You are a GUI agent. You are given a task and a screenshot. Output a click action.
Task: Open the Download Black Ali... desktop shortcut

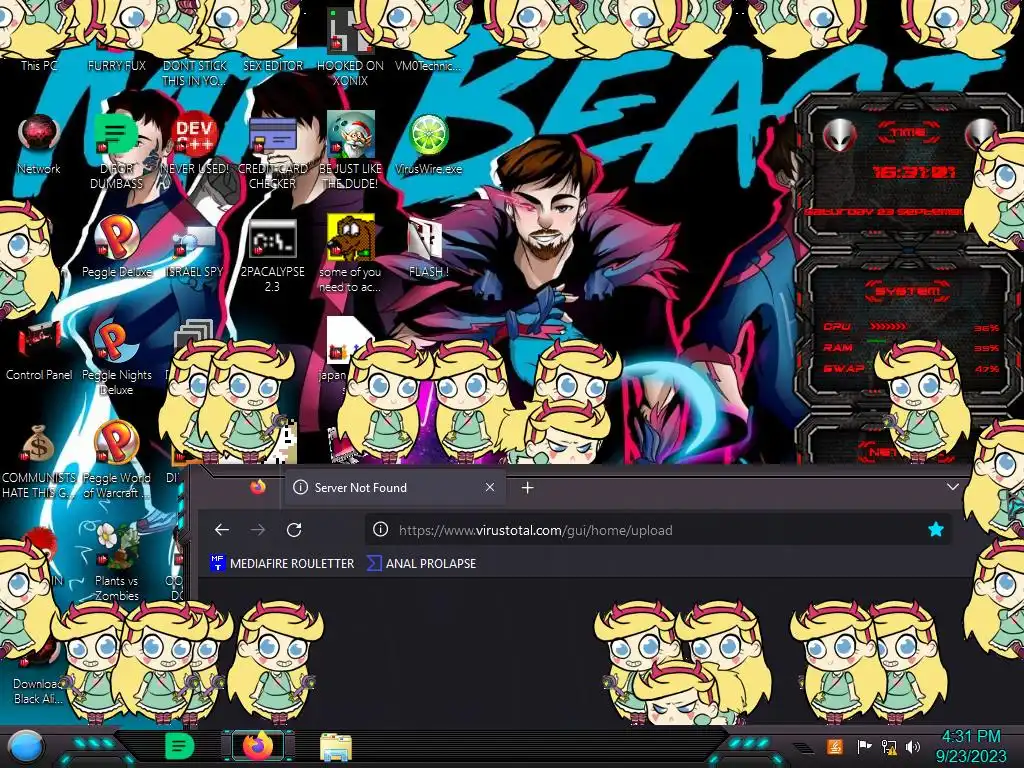coord(38,691)
